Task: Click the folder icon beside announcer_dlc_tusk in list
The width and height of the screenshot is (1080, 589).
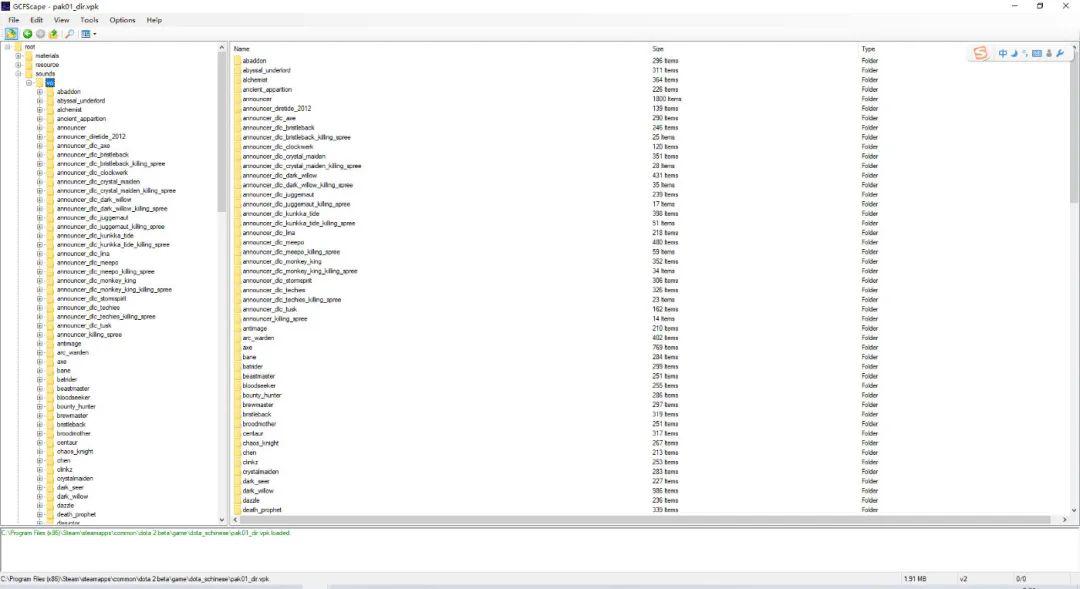Action: (238, 309)
